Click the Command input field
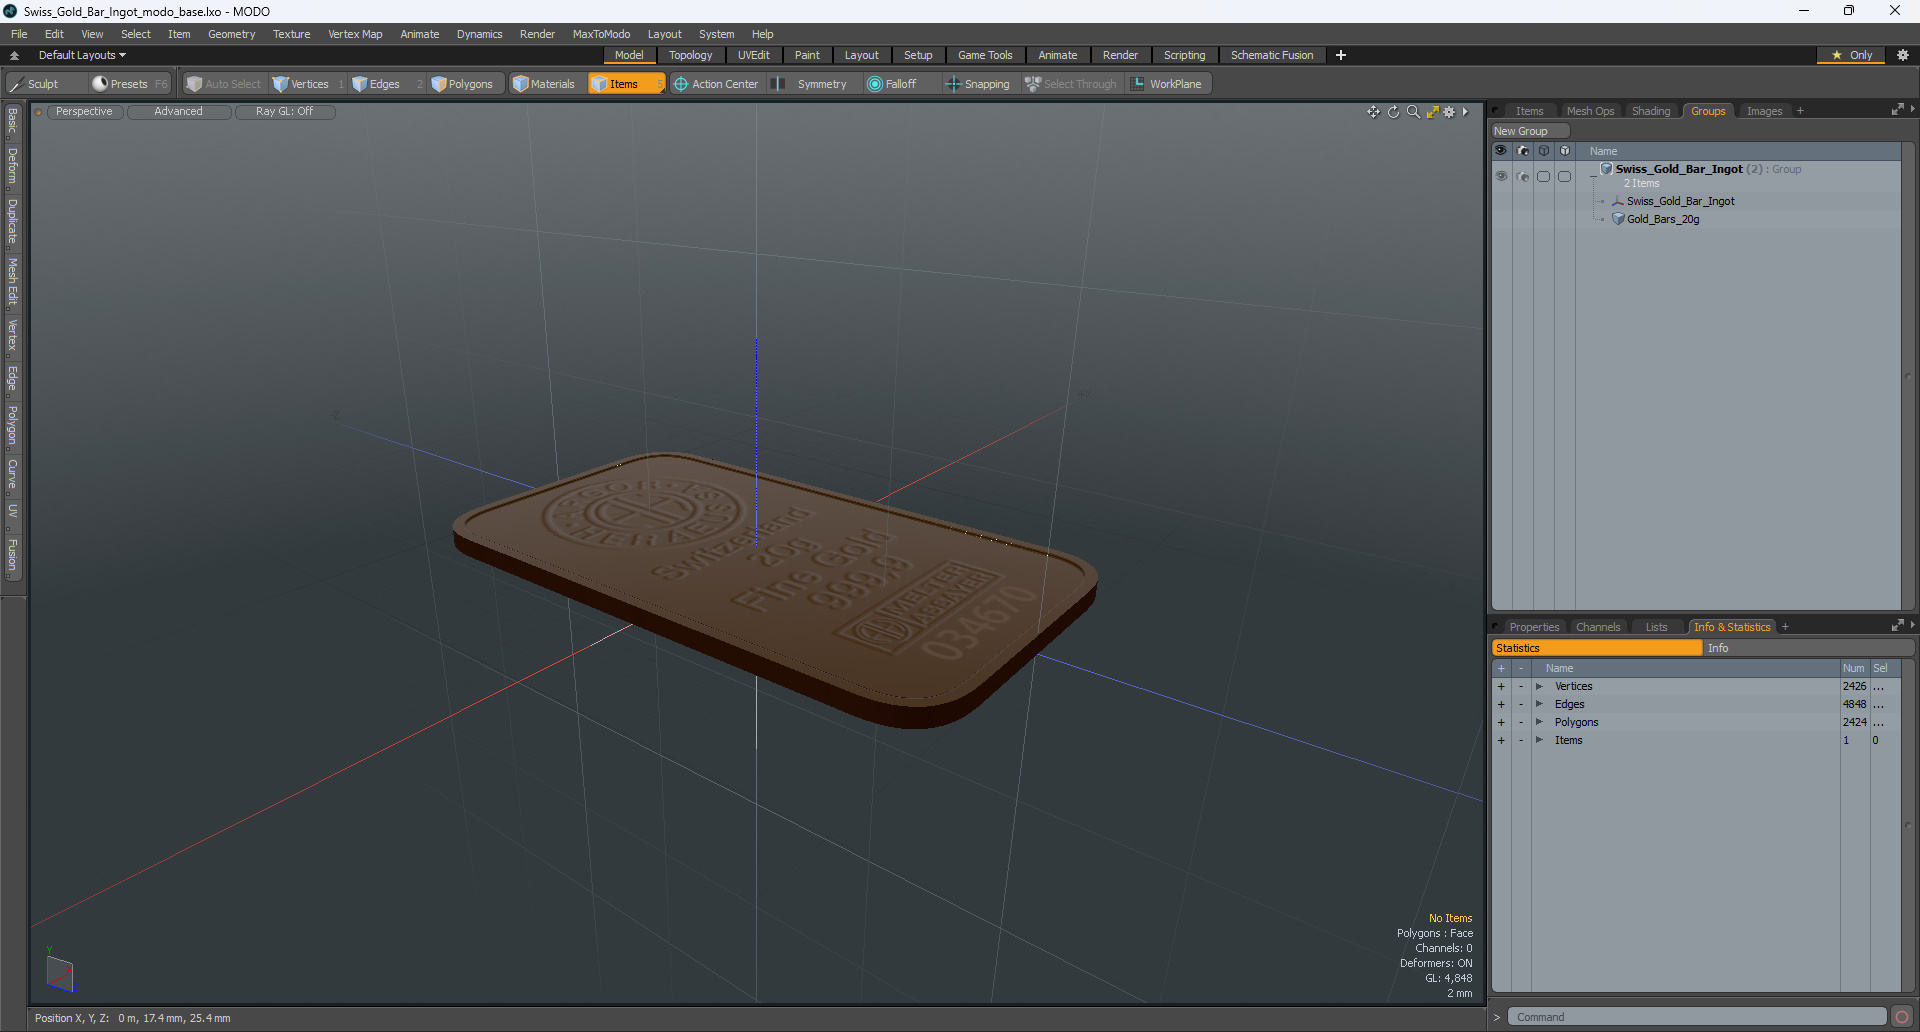The image size is (1920, 1032). (x=1697, y=1017)
